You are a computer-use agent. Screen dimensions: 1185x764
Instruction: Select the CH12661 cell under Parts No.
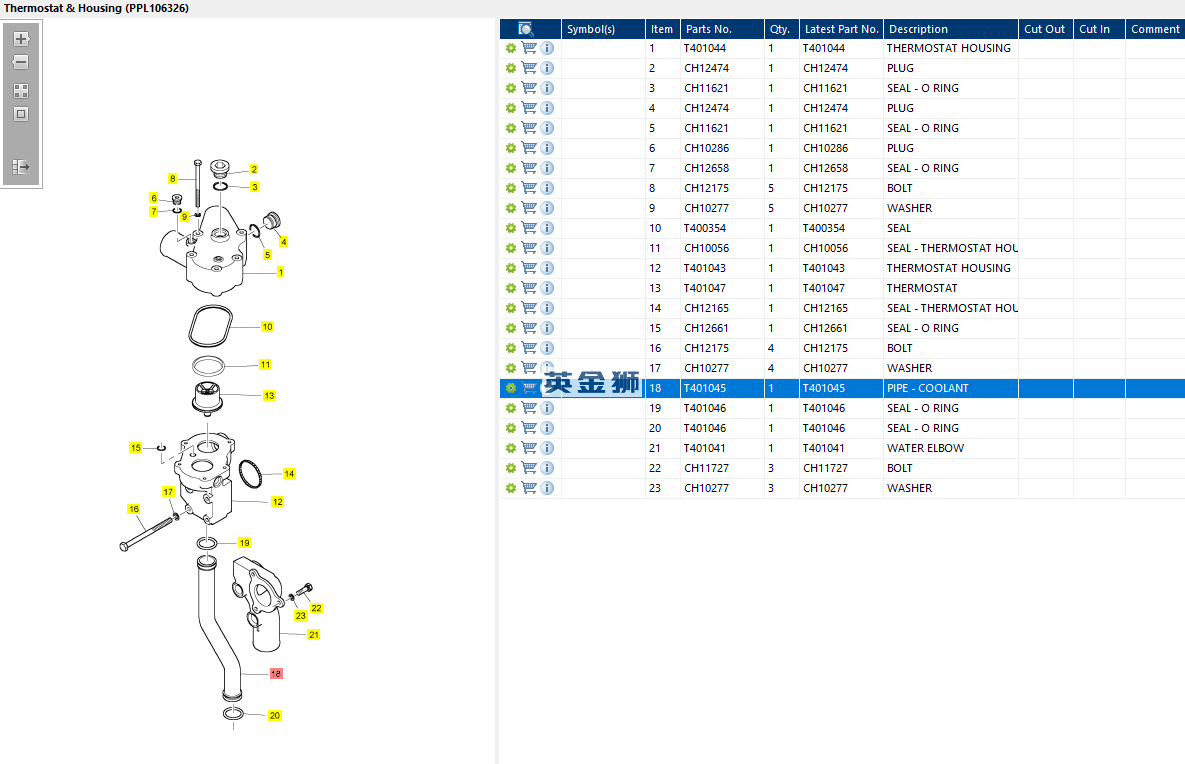722,328
